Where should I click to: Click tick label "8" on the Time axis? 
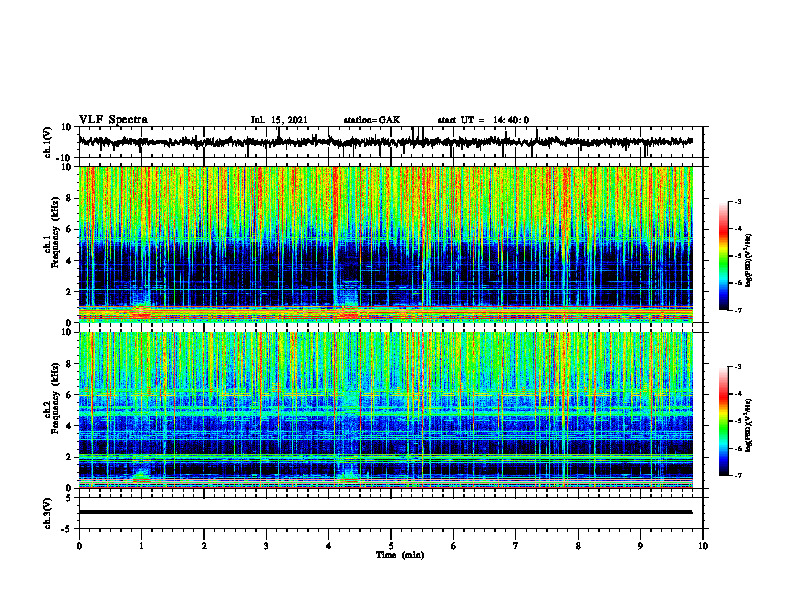click(578, 546)
